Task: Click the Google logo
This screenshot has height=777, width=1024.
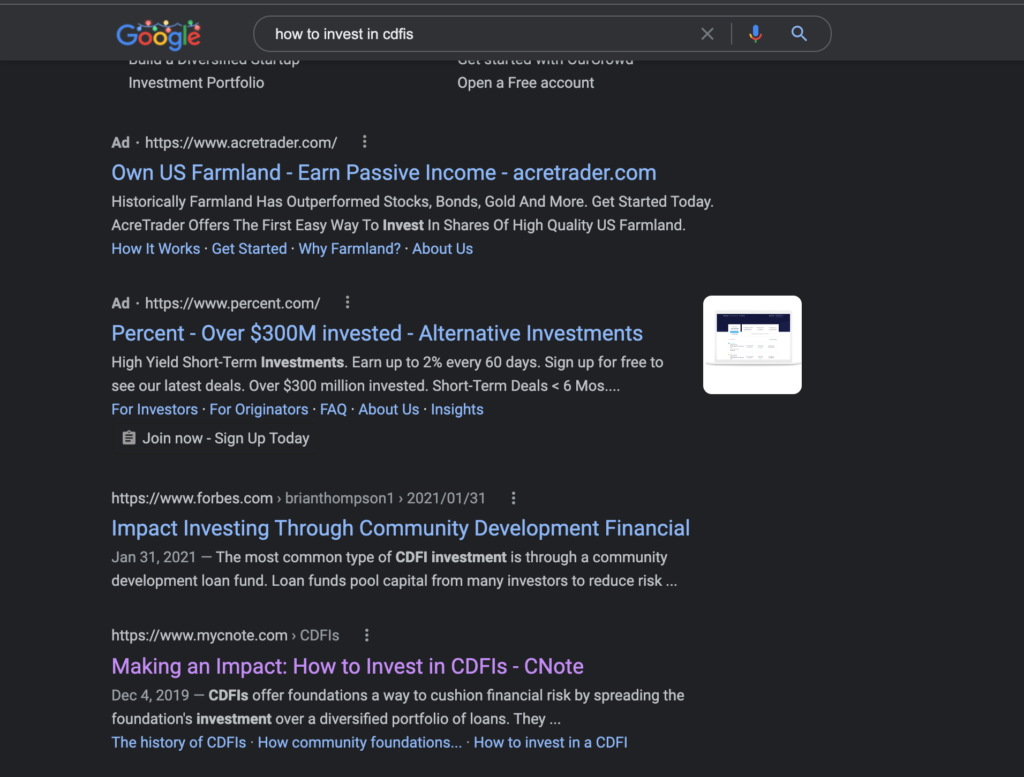Action: (158, 35)
